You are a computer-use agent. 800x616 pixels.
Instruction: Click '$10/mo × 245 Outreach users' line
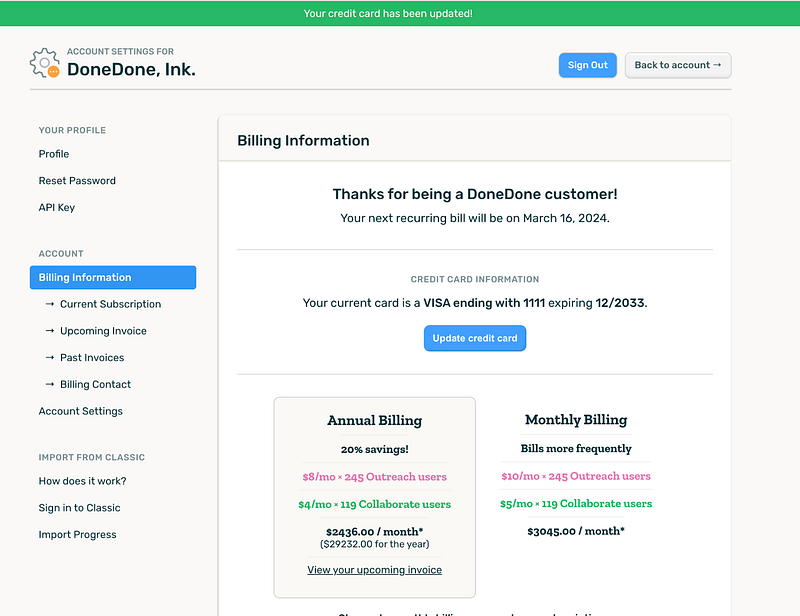pyautogui.click(x=576, y=476)
